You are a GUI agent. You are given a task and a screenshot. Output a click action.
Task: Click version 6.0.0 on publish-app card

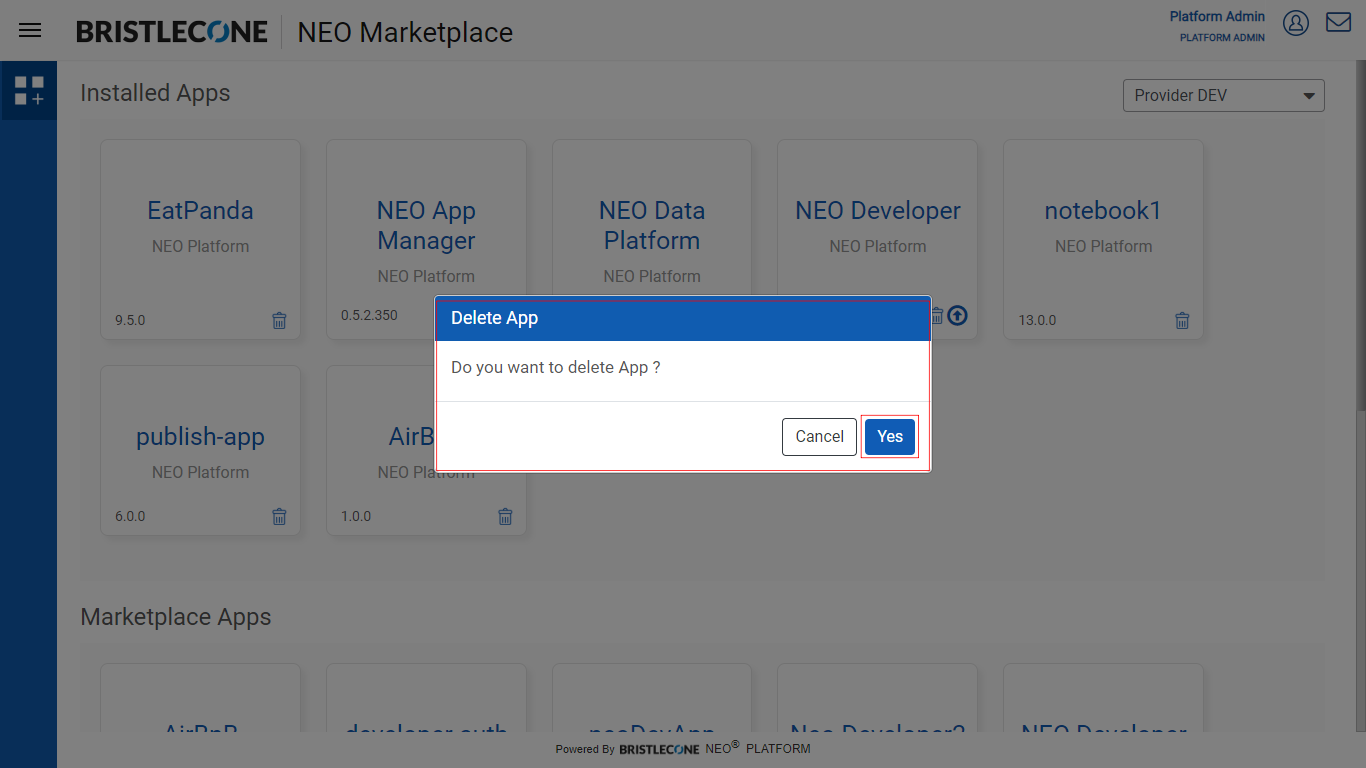coord(130,517)
